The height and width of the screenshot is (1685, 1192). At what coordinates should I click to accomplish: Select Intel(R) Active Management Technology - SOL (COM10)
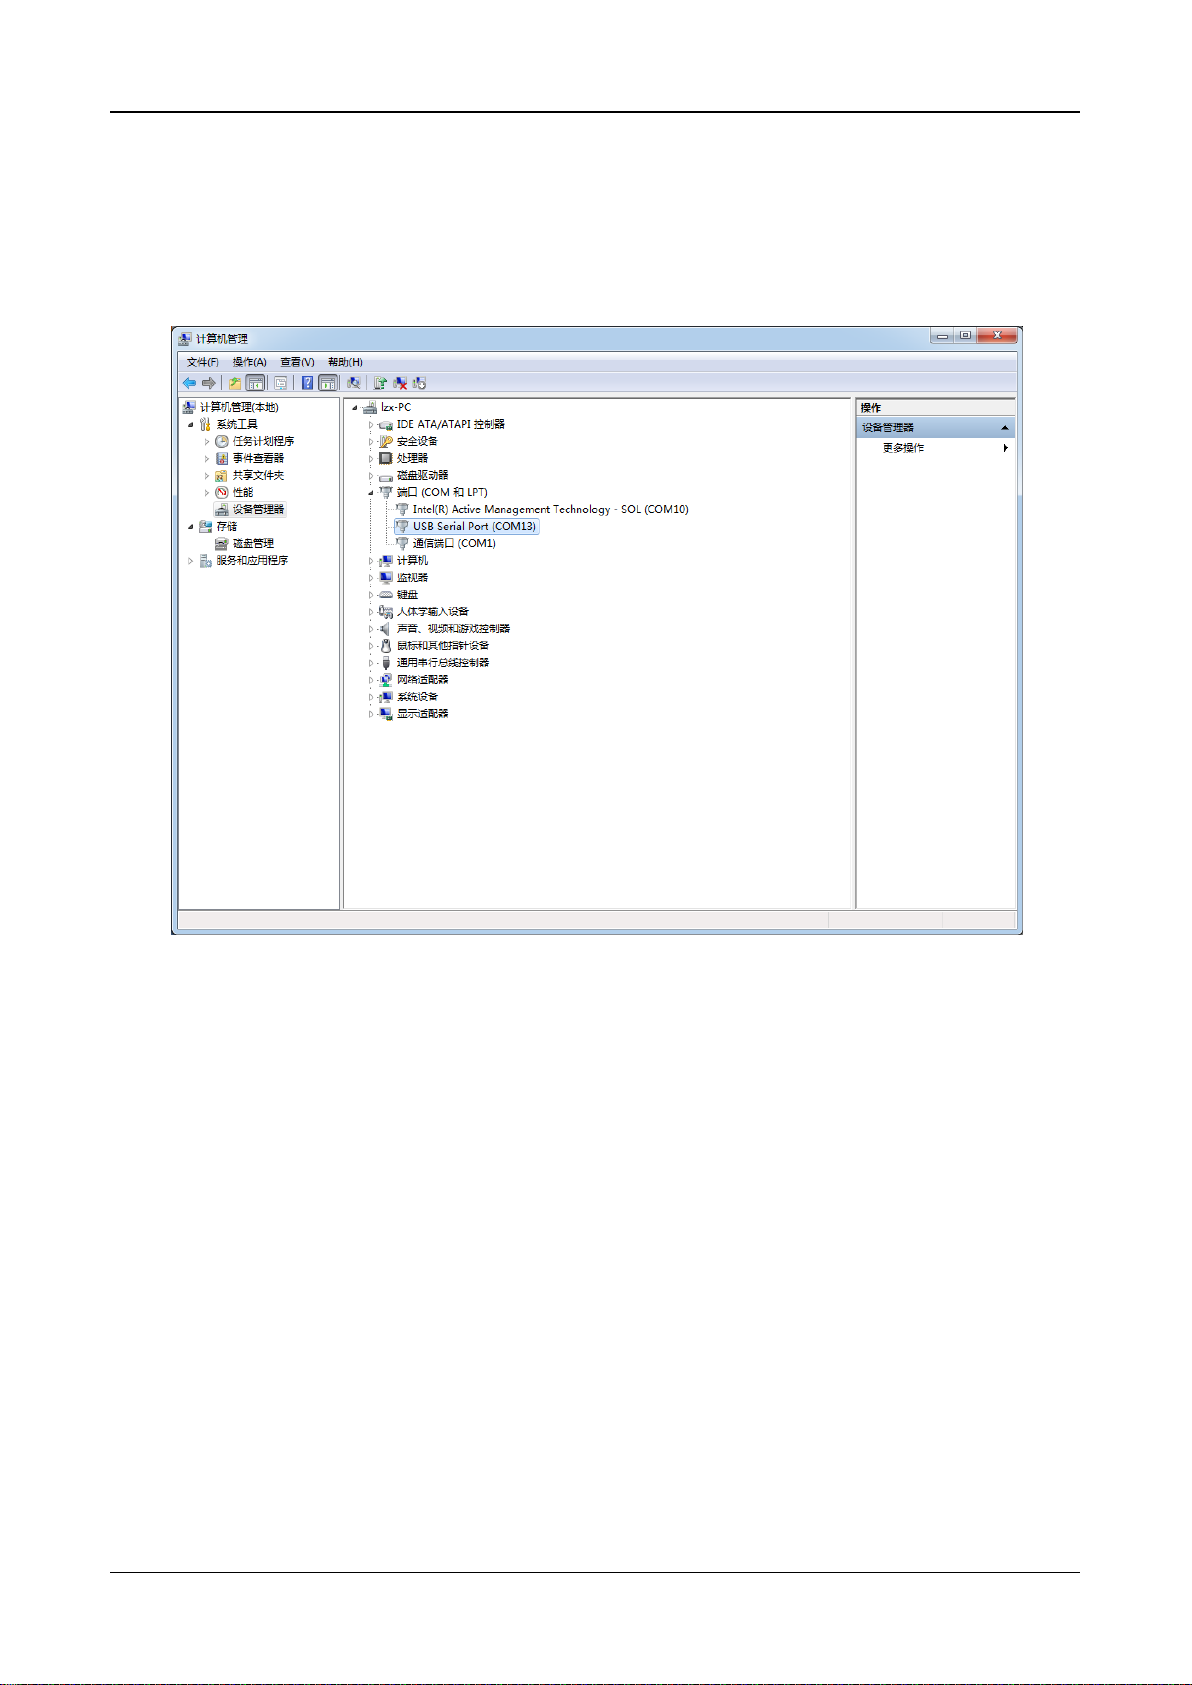(x=550, y=509)
